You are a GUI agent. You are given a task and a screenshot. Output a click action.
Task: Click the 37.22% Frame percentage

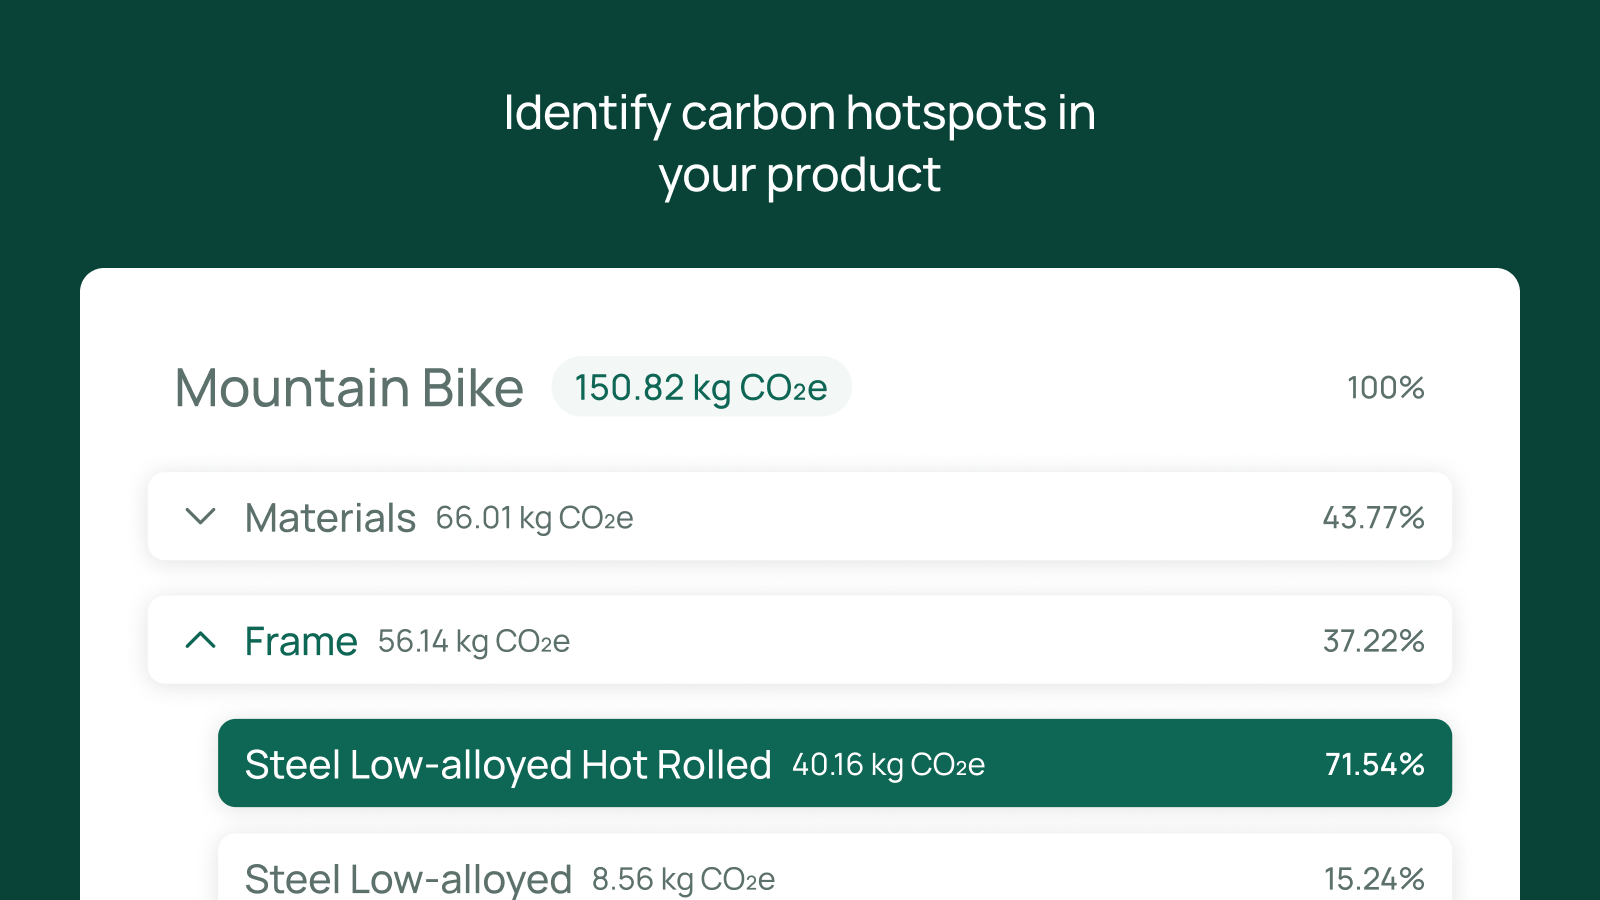[x=1373, y=641]
